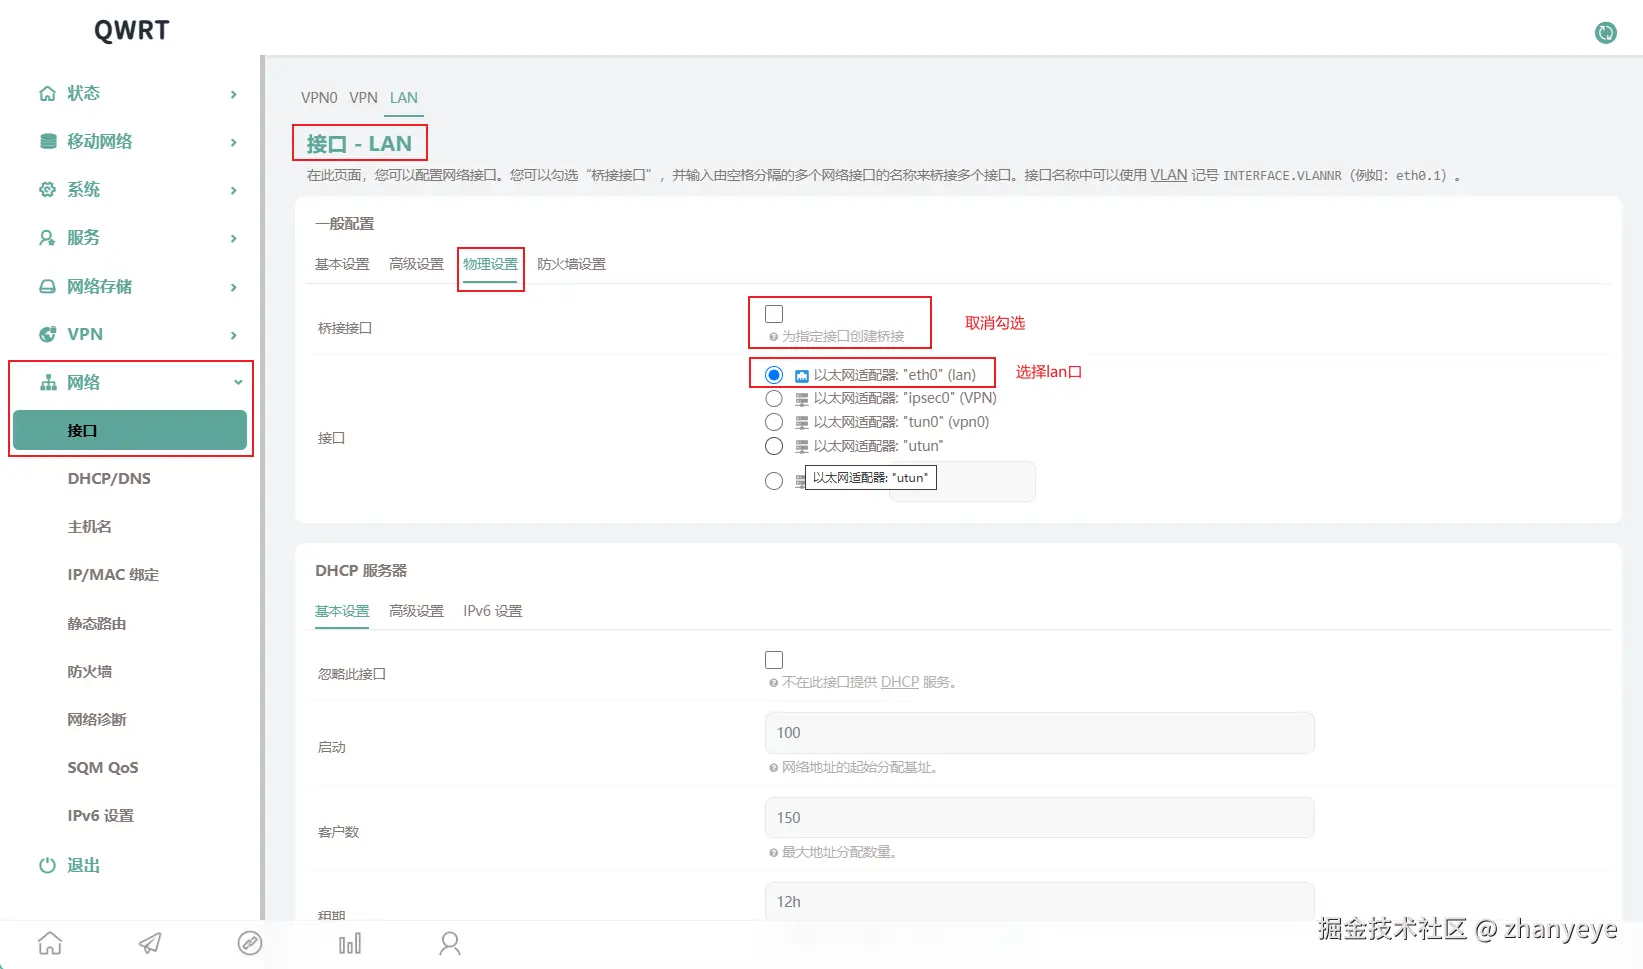The height and width of the screenshot is (969, 1643).
Task: Click the 启动 start address field
Action: click(x=1039, y=733)
